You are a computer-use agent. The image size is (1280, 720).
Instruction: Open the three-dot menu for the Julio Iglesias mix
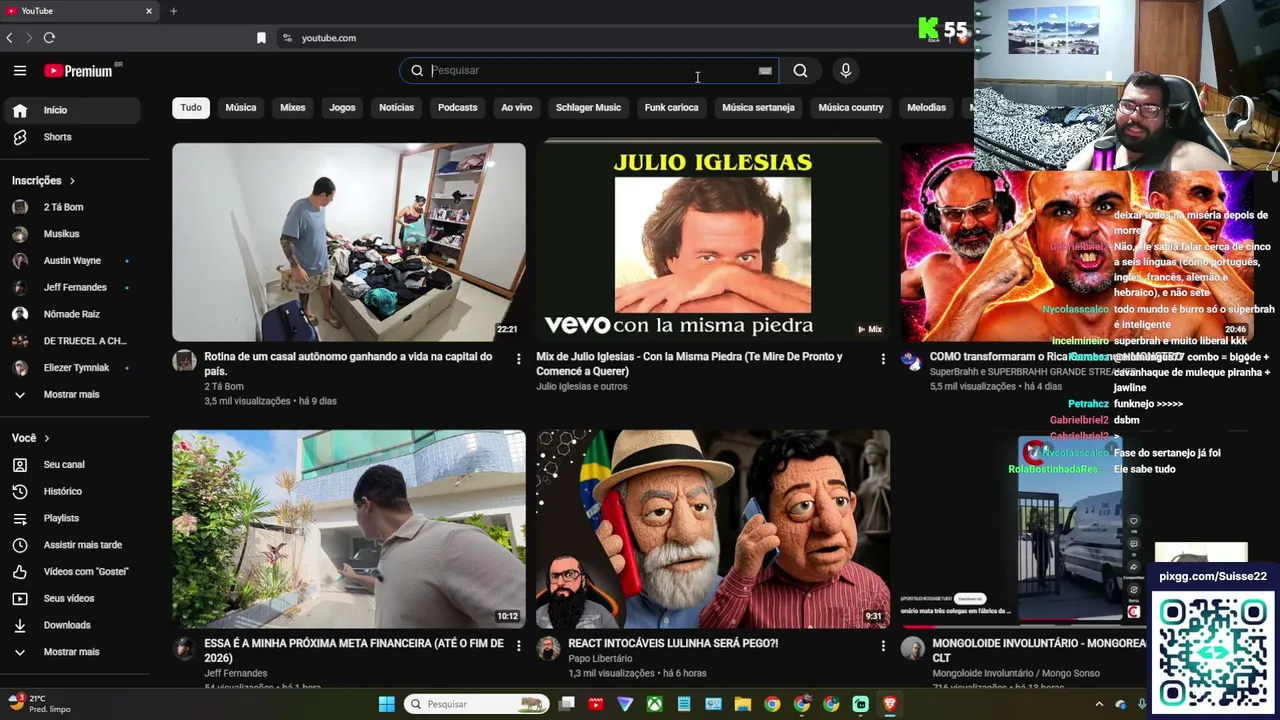click(882, 358)
